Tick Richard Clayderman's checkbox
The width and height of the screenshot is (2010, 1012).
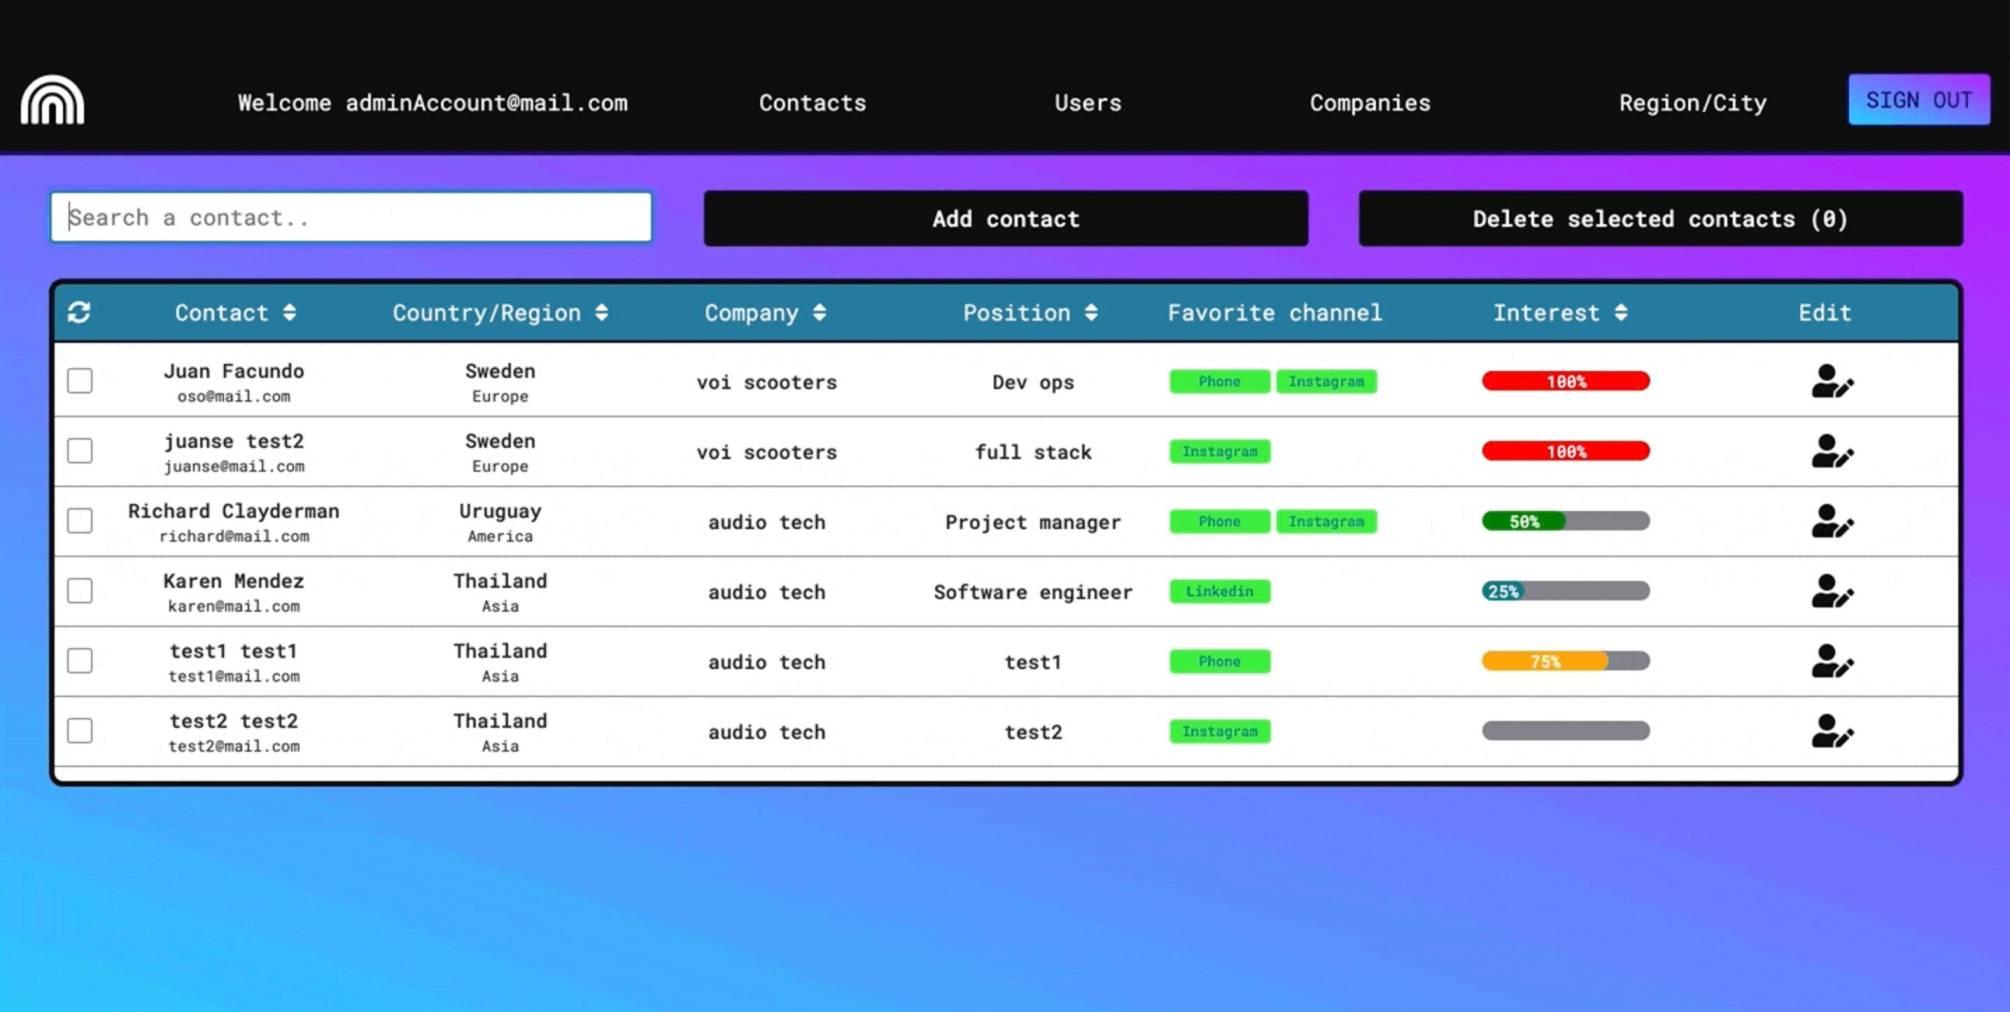[80, 521]
